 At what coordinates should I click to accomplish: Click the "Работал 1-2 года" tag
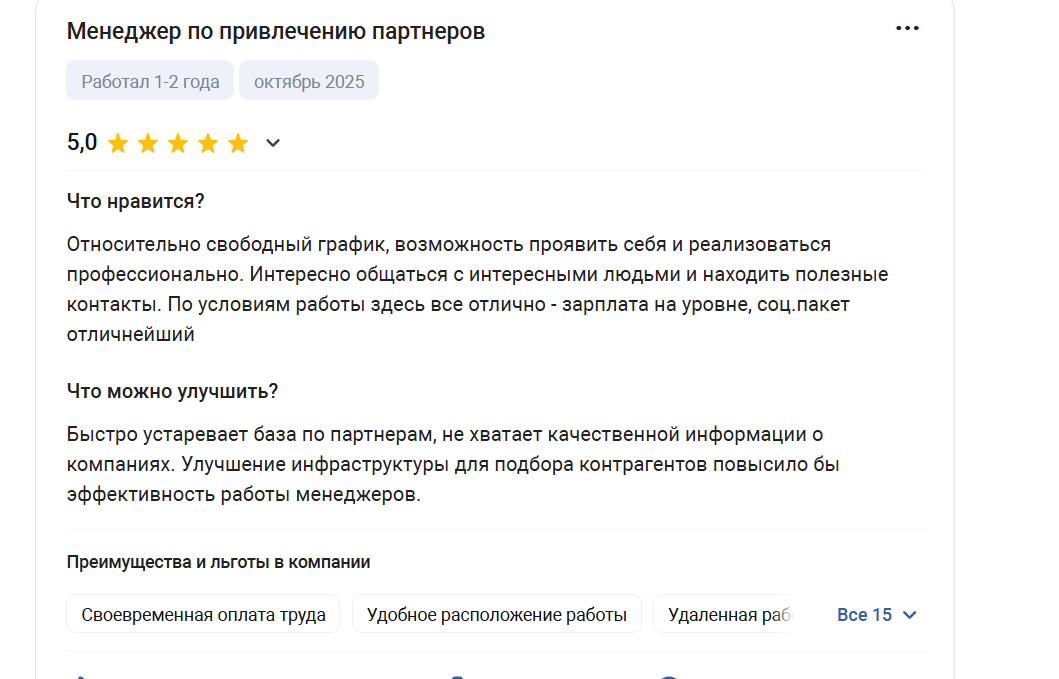[150, 81]
